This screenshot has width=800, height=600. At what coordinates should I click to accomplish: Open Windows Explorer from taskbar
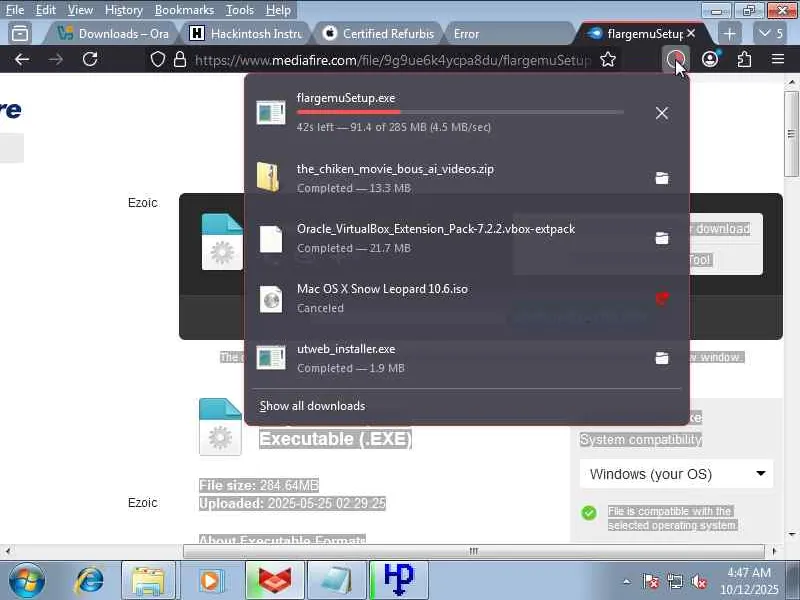click(148, 581)
